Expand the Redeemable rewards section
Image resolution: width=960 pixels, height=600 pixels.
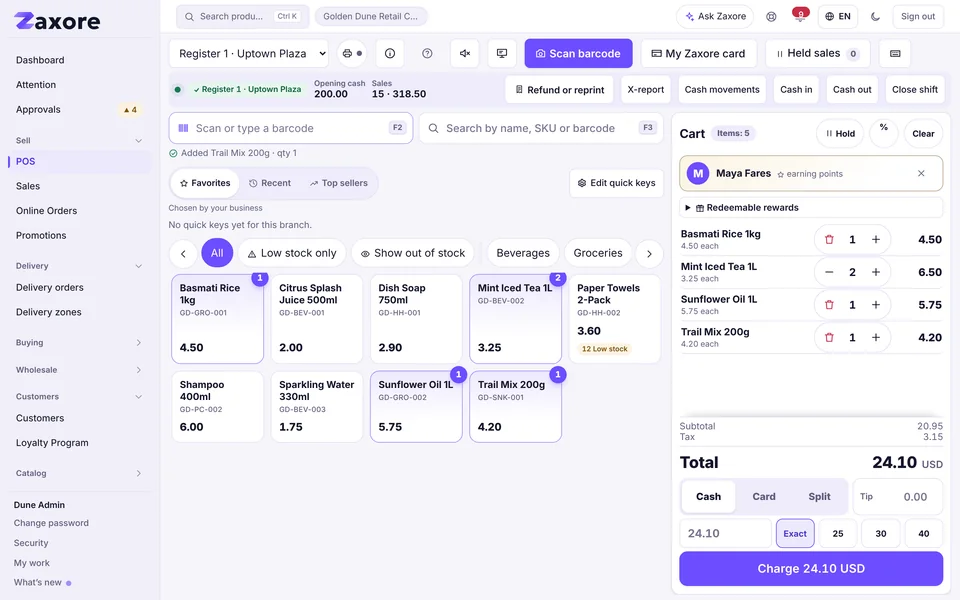click(x=811, y=208)
